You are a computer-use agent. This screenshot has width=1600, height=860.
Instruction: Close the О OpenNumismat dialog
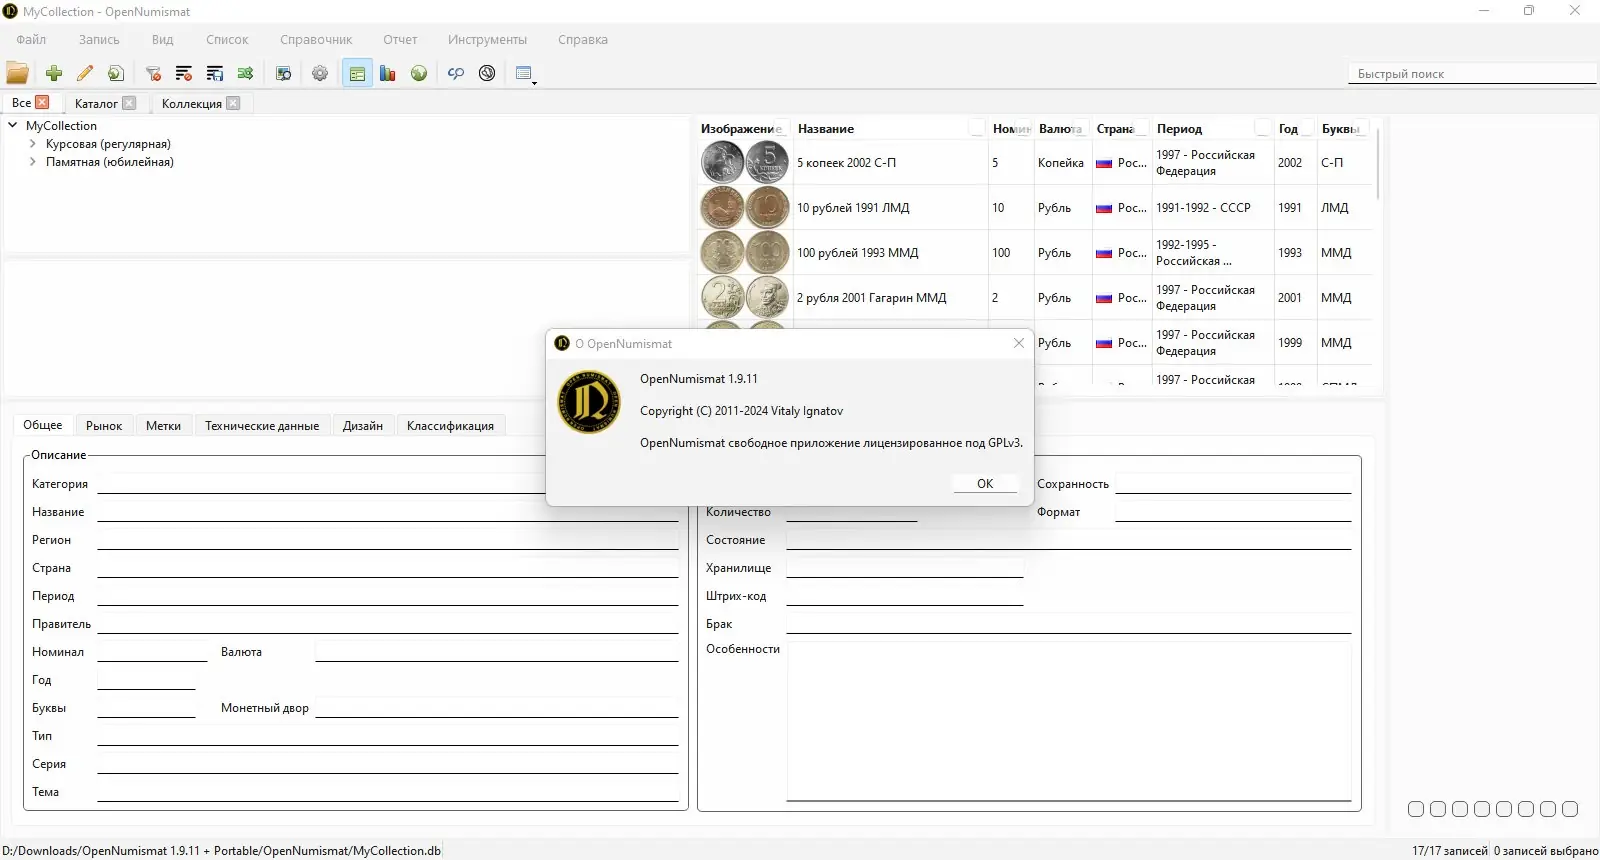(x=1019, y=343)
